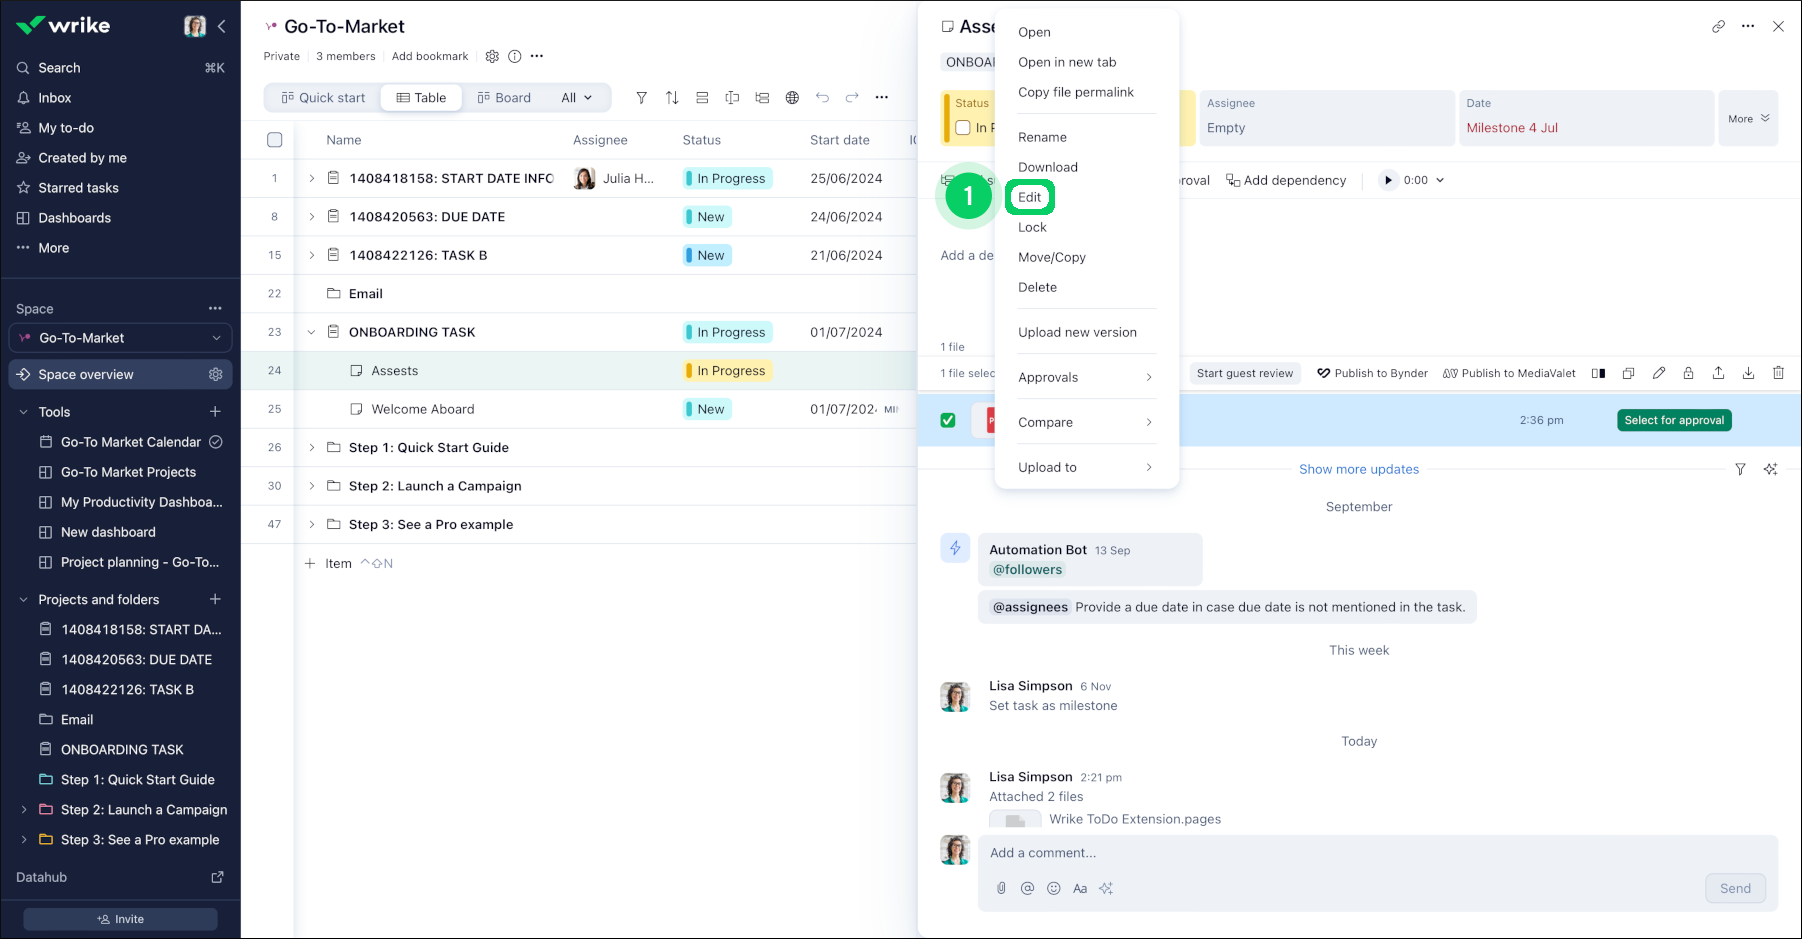This screenshot has width=1802, height=939.
Task: Focus the Add a comment field
Action: click(x=1378, y=853)
